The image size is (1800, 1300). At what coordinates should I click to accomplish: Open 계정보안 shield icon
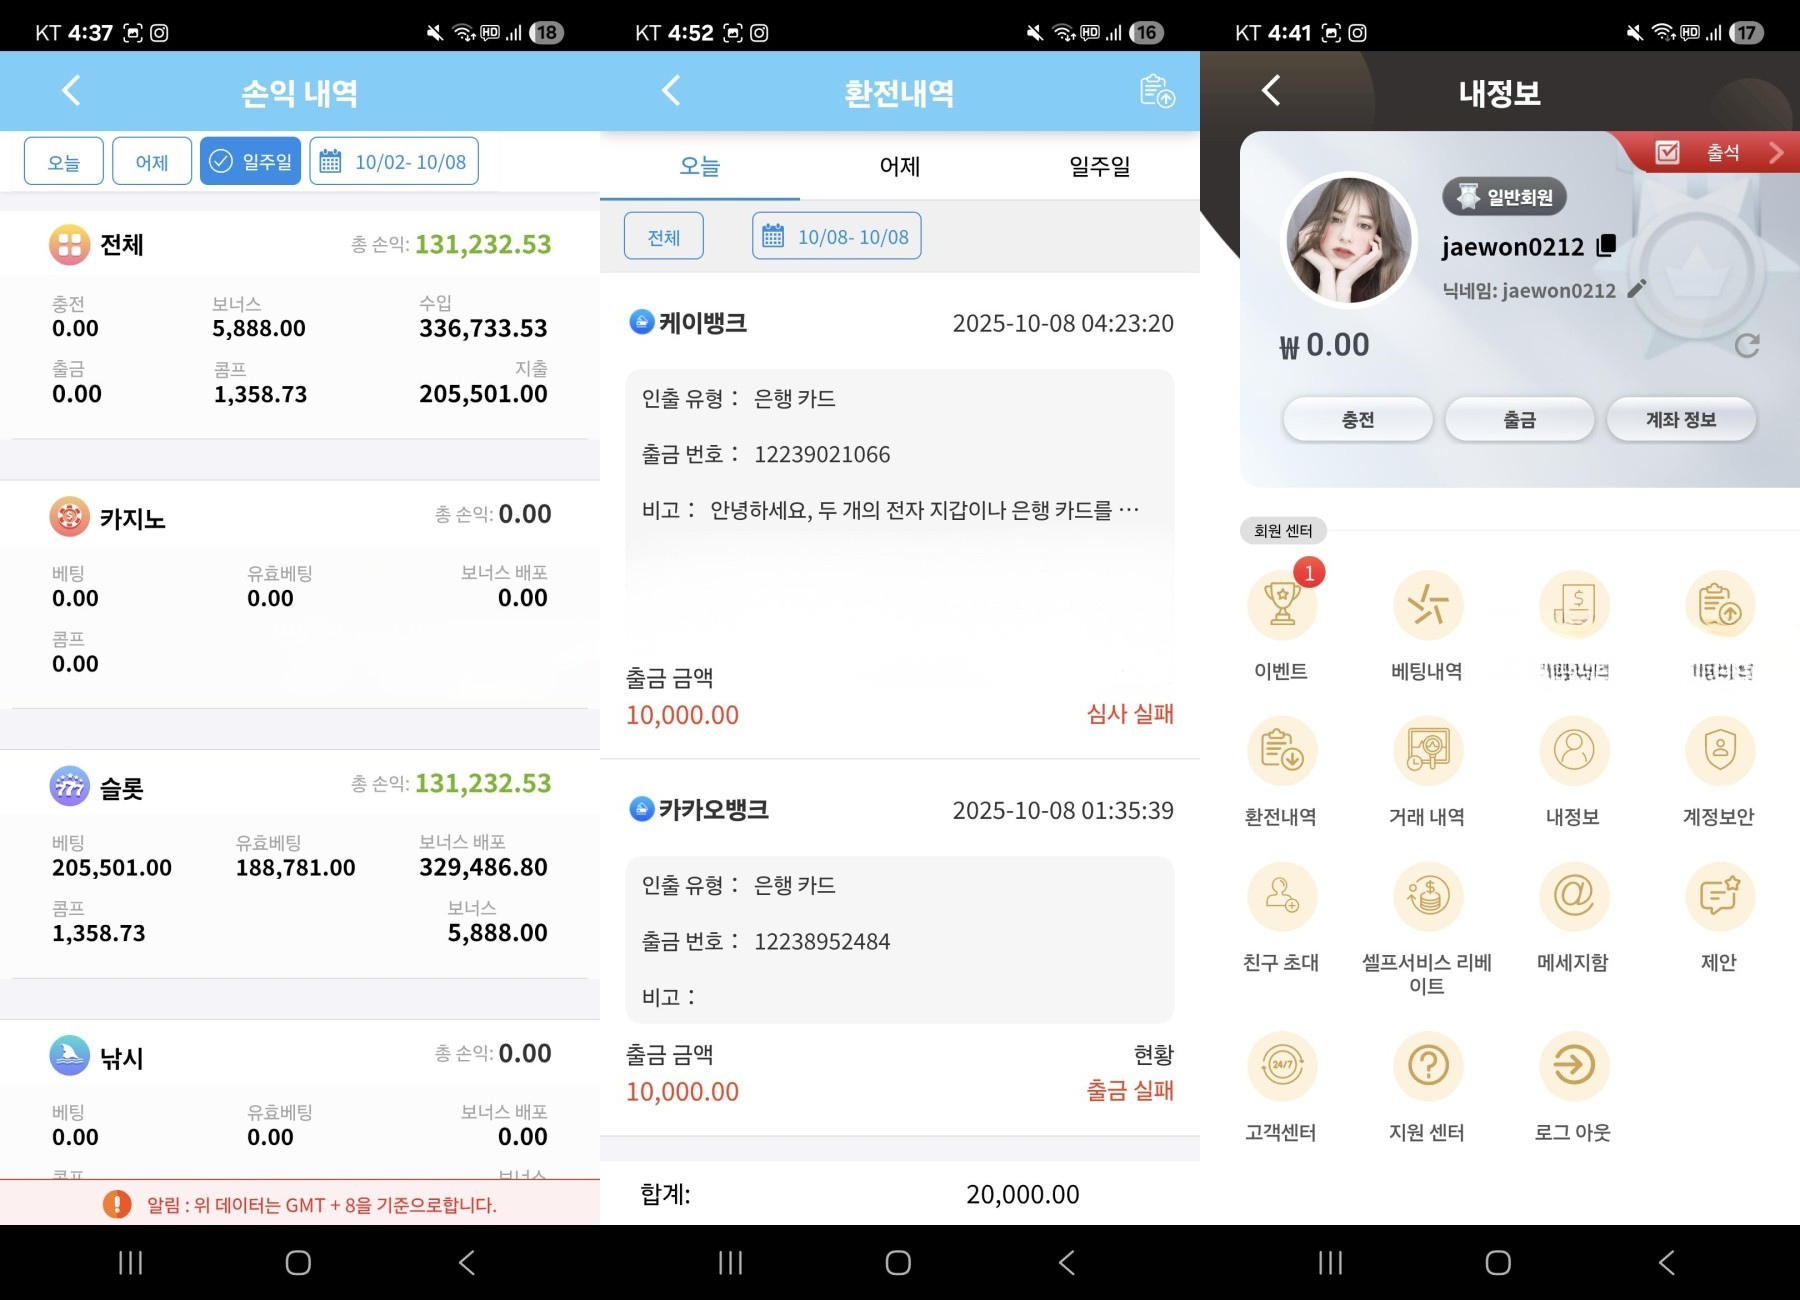coord(1719,752)
